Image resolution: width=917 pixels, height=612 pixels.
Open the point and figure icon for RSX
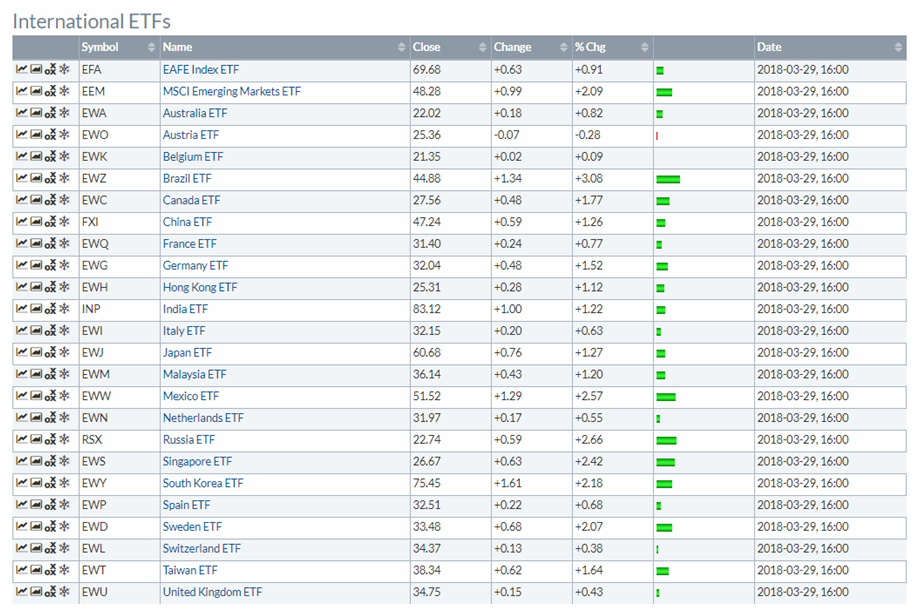tap(50, 440)
